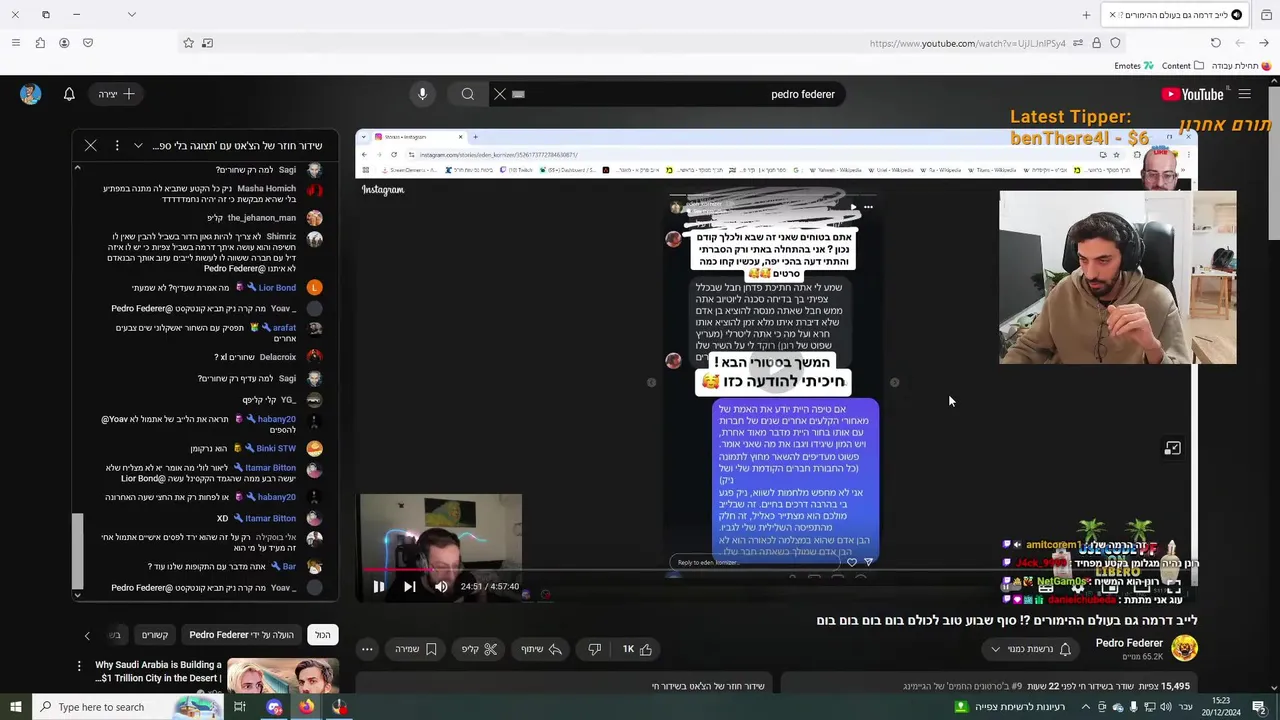The width and height of the screenshot is (1280, 720).
Task: Switch to Firefox in taskbar
Action: 306,707
